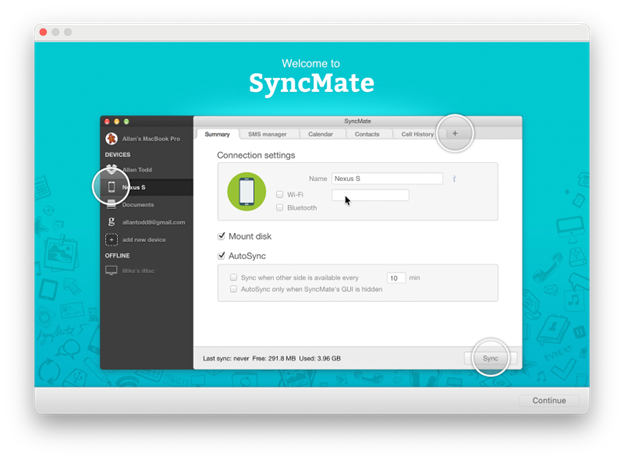Click the Documents drive icon
The image size is (624, 460).
click(x=111, y=204)
